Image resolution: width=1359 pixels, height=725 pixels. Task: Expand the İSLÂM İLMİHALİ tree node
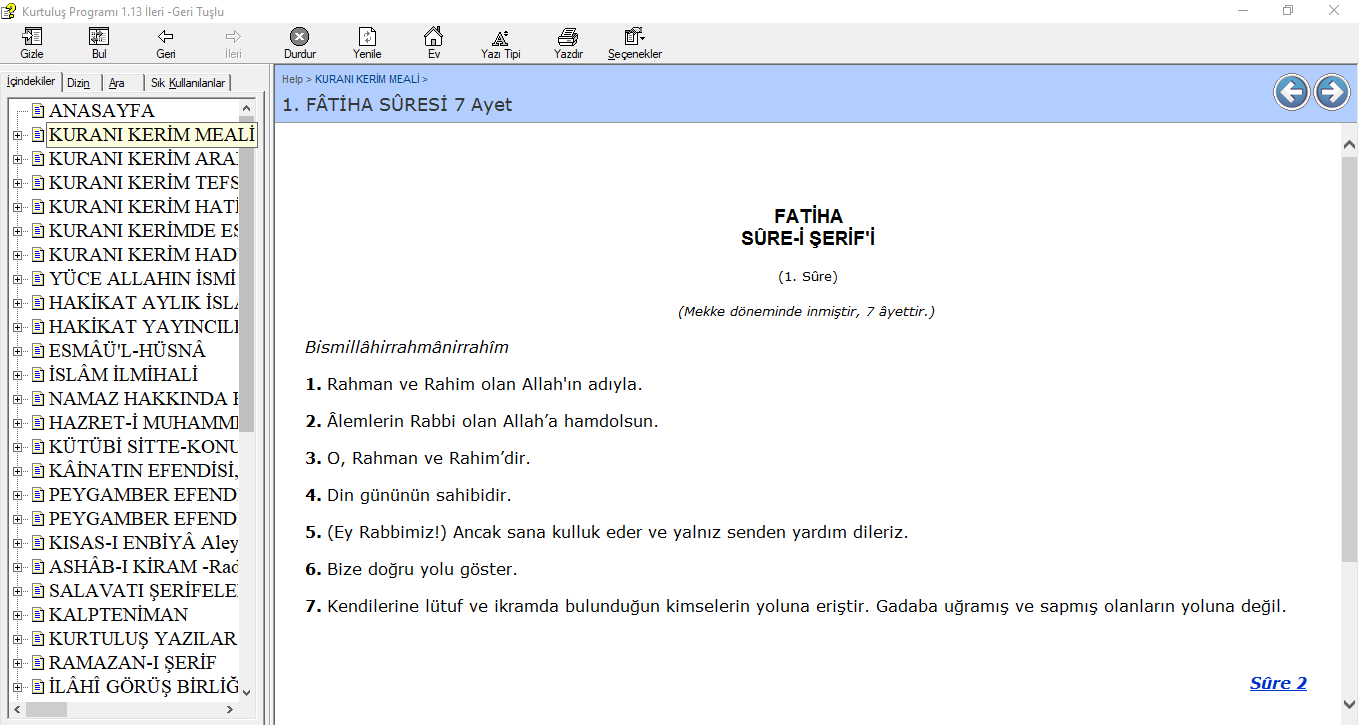click(17, 375)
